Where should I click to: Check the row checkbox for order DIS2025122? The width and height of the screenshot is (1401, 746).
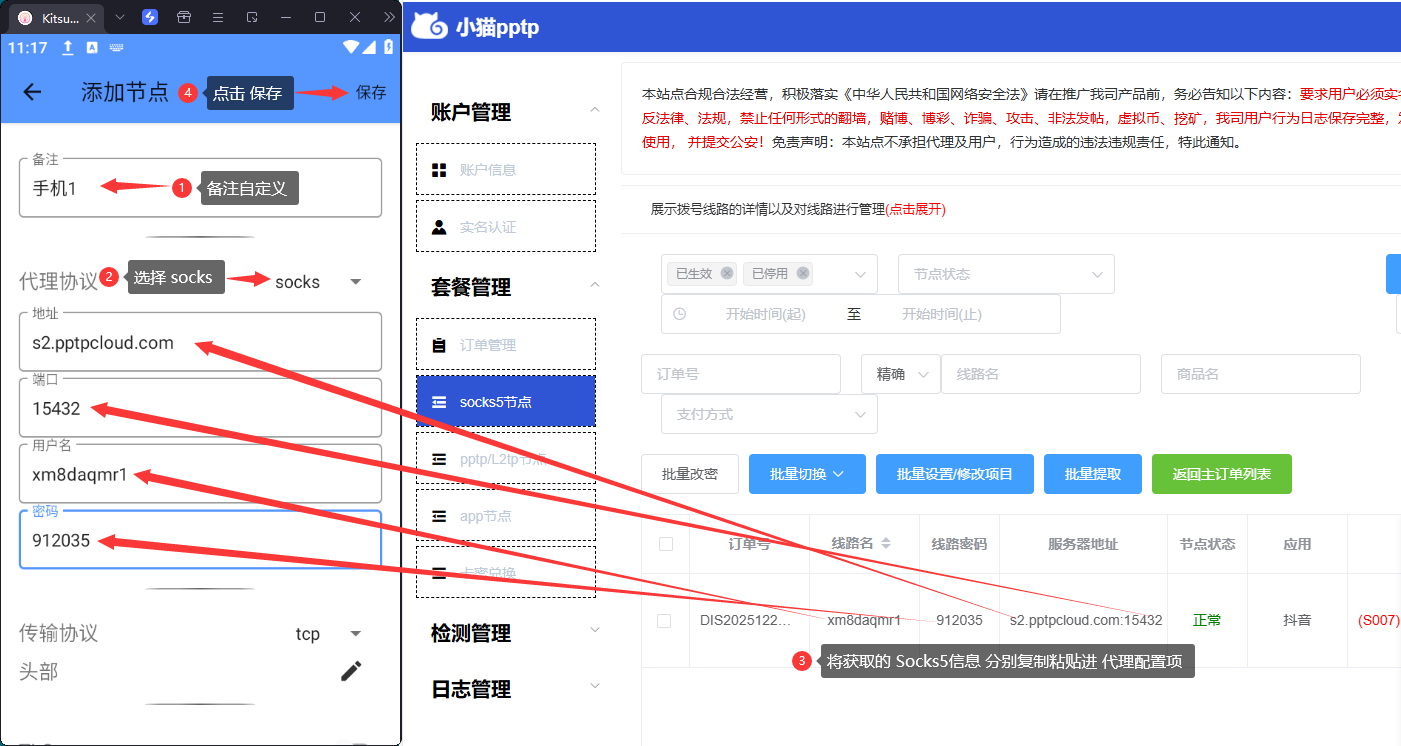click(664, 621)
